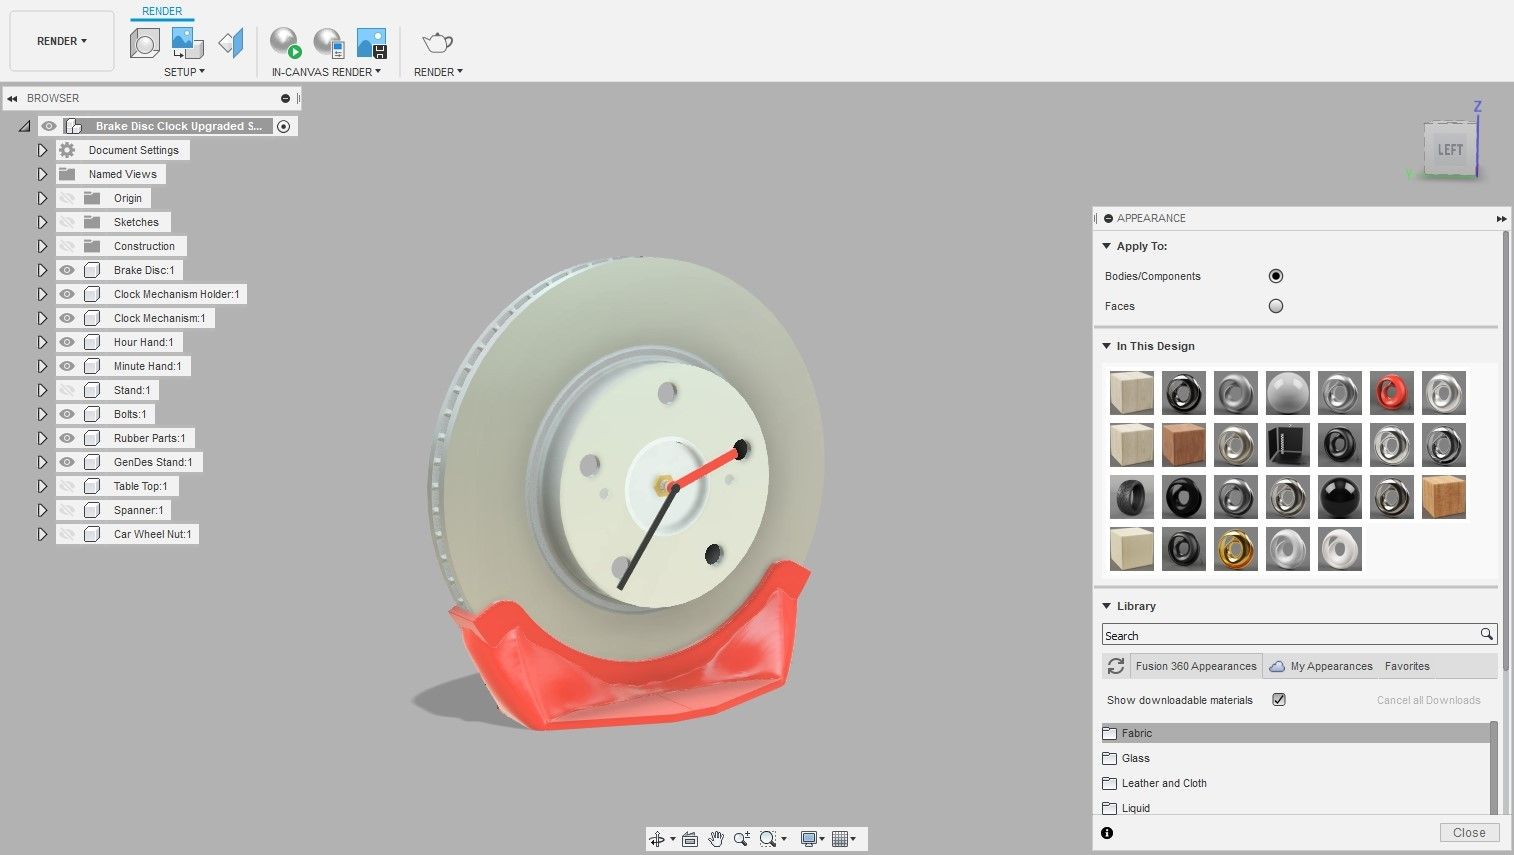Expand the Sketches folder

tap(42, 222)
